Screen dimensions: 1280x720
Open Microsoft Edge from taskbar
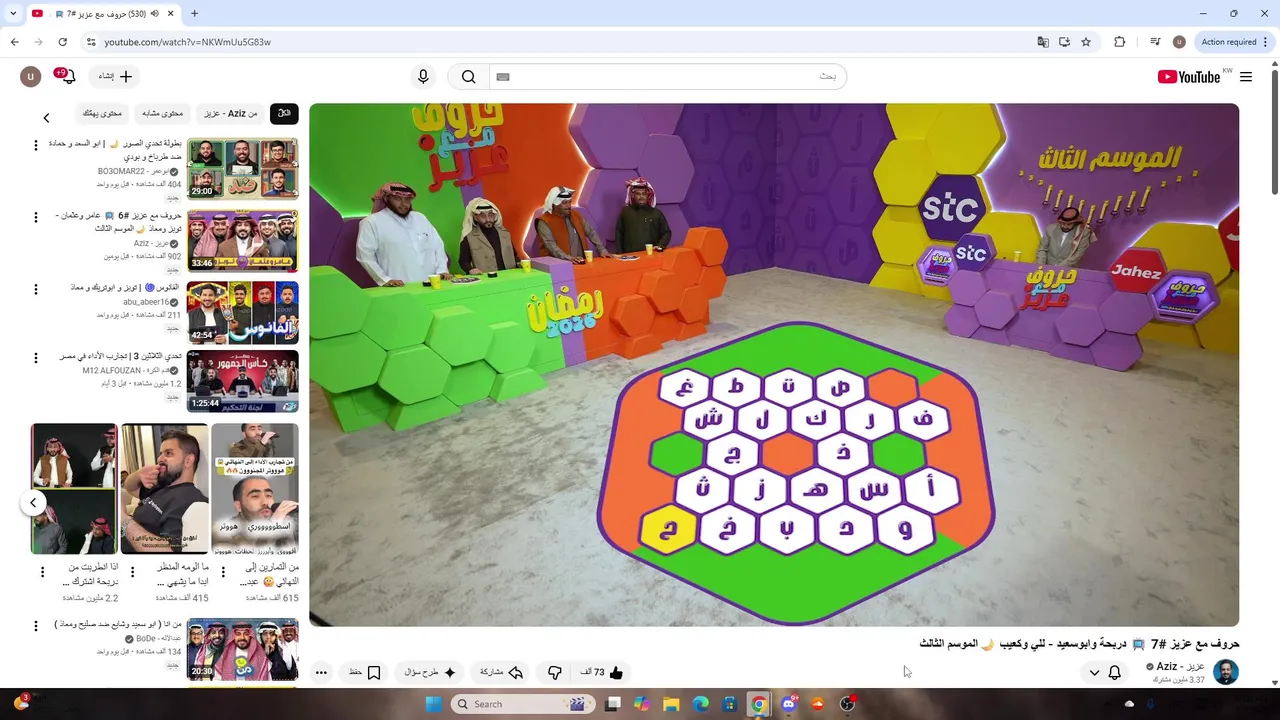(701, 704)
